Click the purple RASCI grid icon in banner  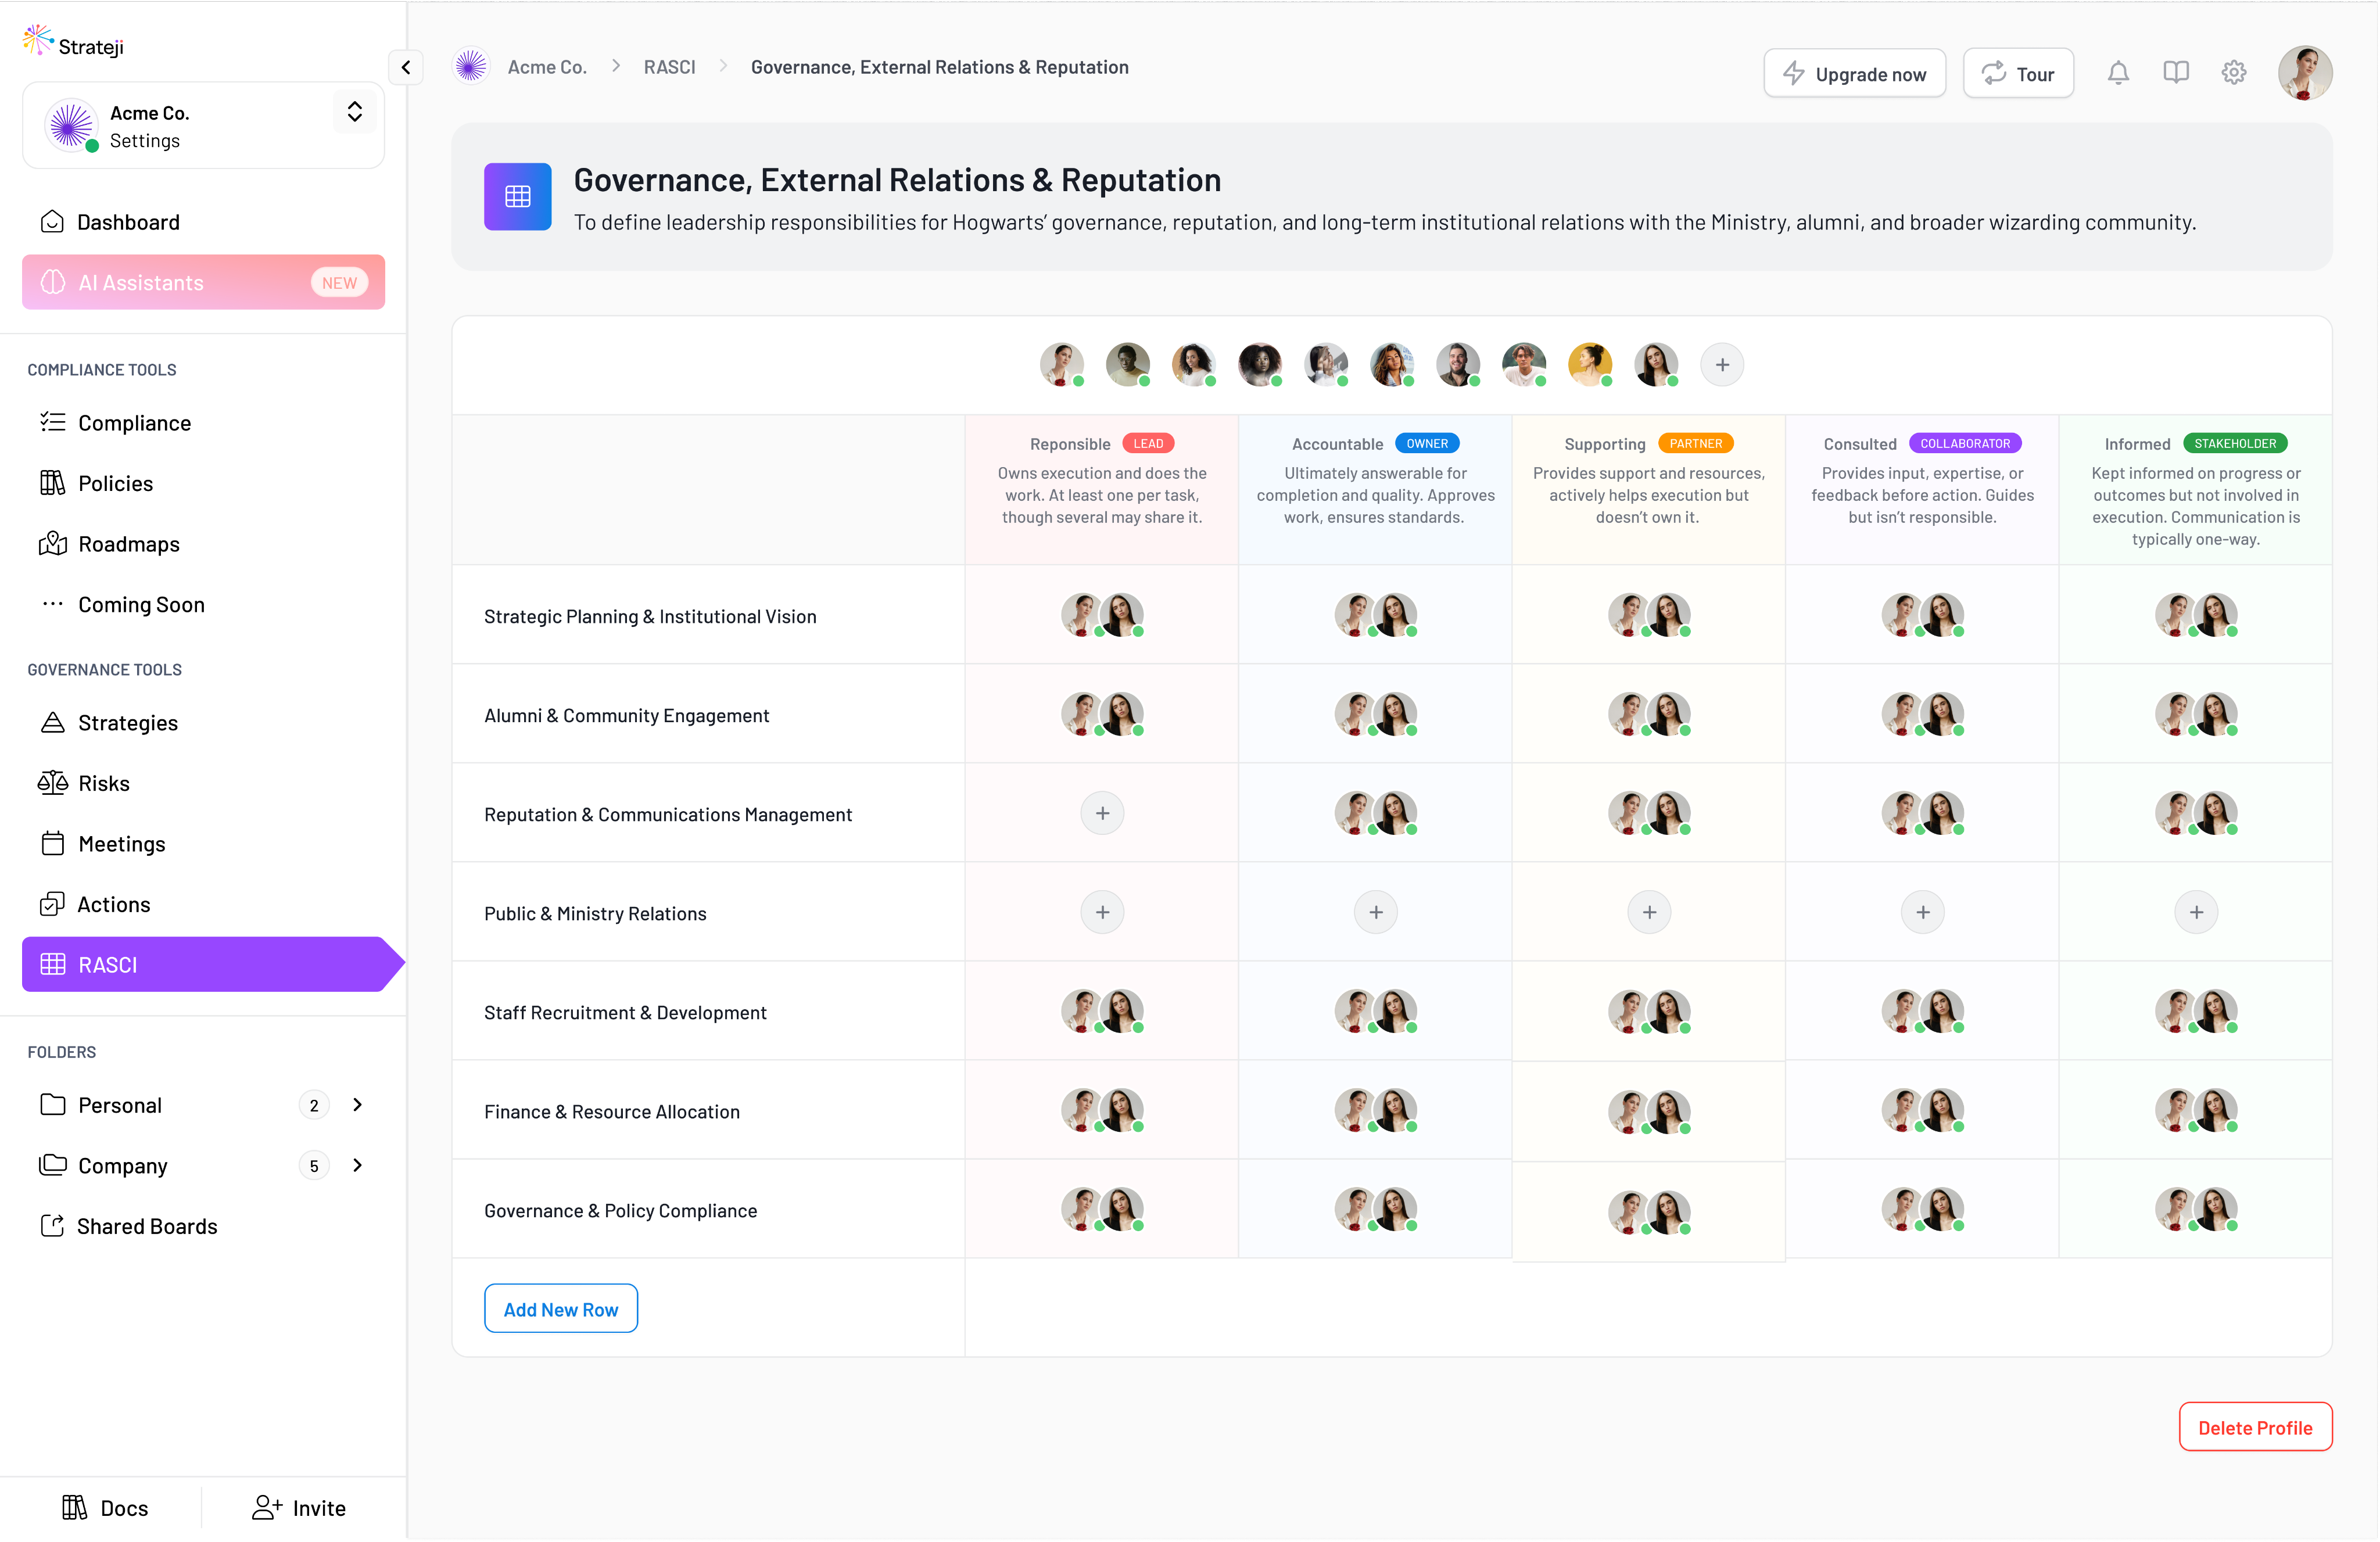pos(517,197)
